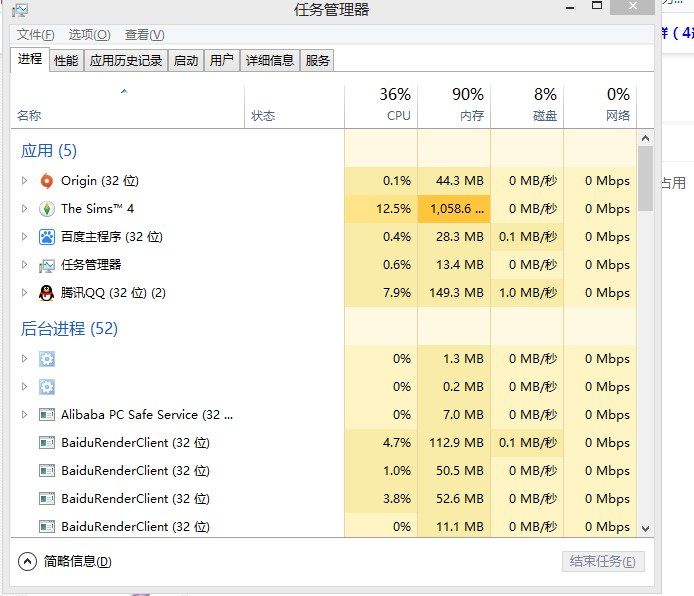Click Alibaba PC Safe Service icon
The width and height of the screenshot is (694, 596).
(47, 415)
